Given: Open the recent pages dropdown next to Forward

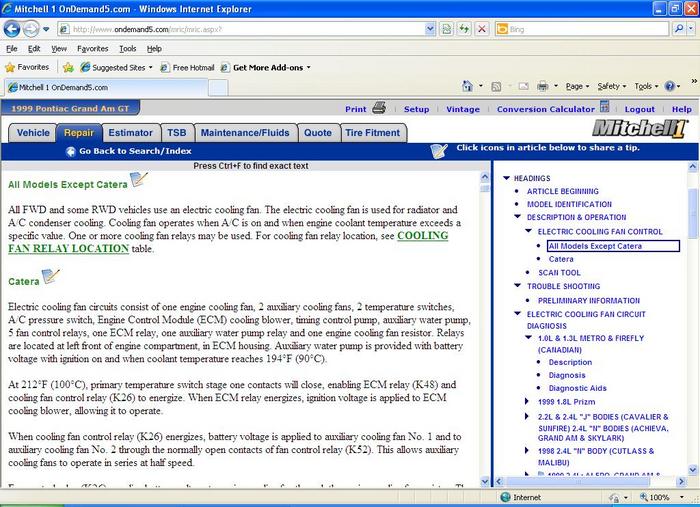Looking at the screenshot, I should (x=46, y=30).
